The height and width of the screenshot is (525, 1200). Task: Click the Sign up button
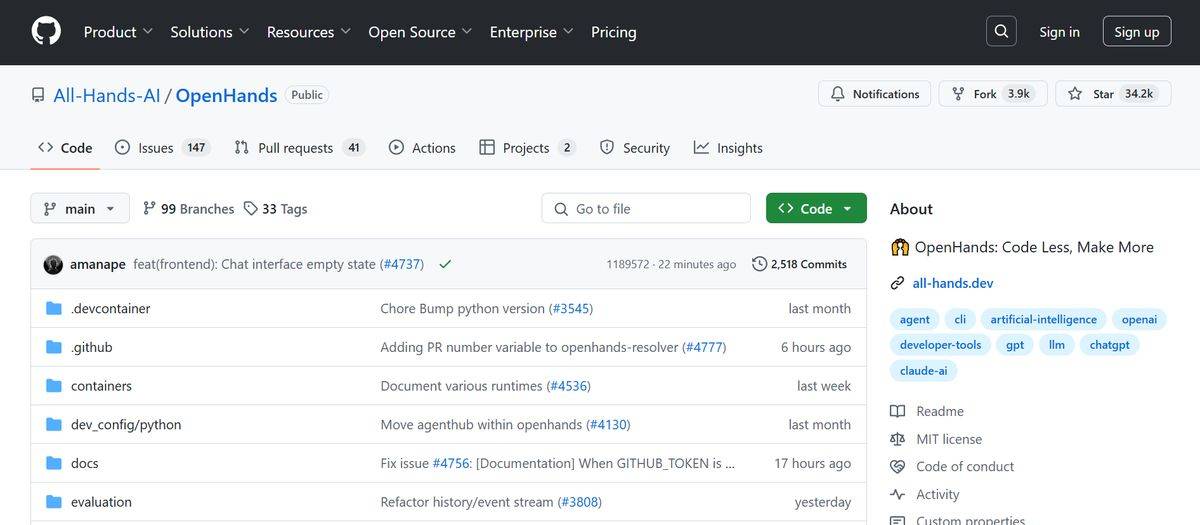coord(1137,32)
